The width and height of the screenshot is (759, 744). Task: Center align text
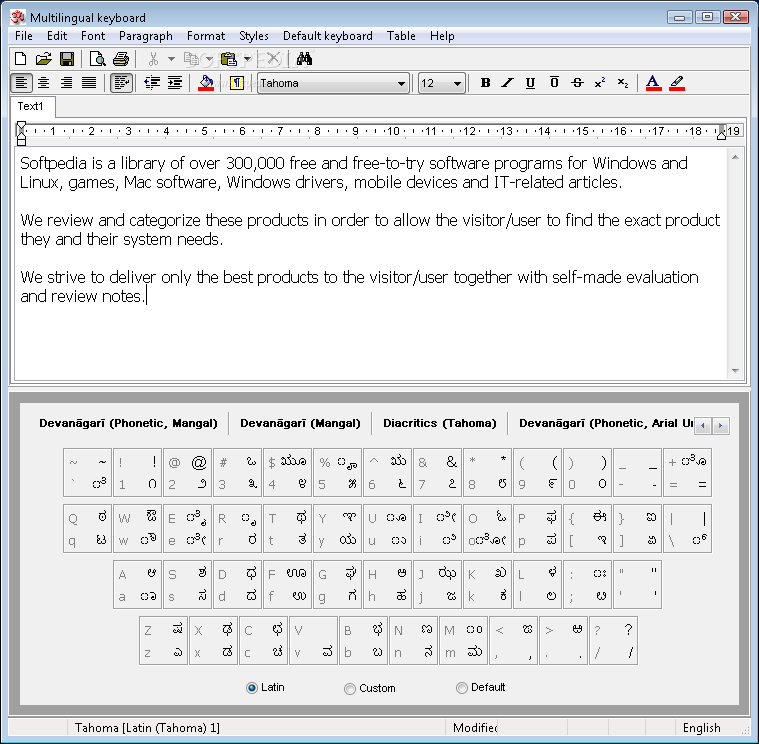click(x=44, y=83)
